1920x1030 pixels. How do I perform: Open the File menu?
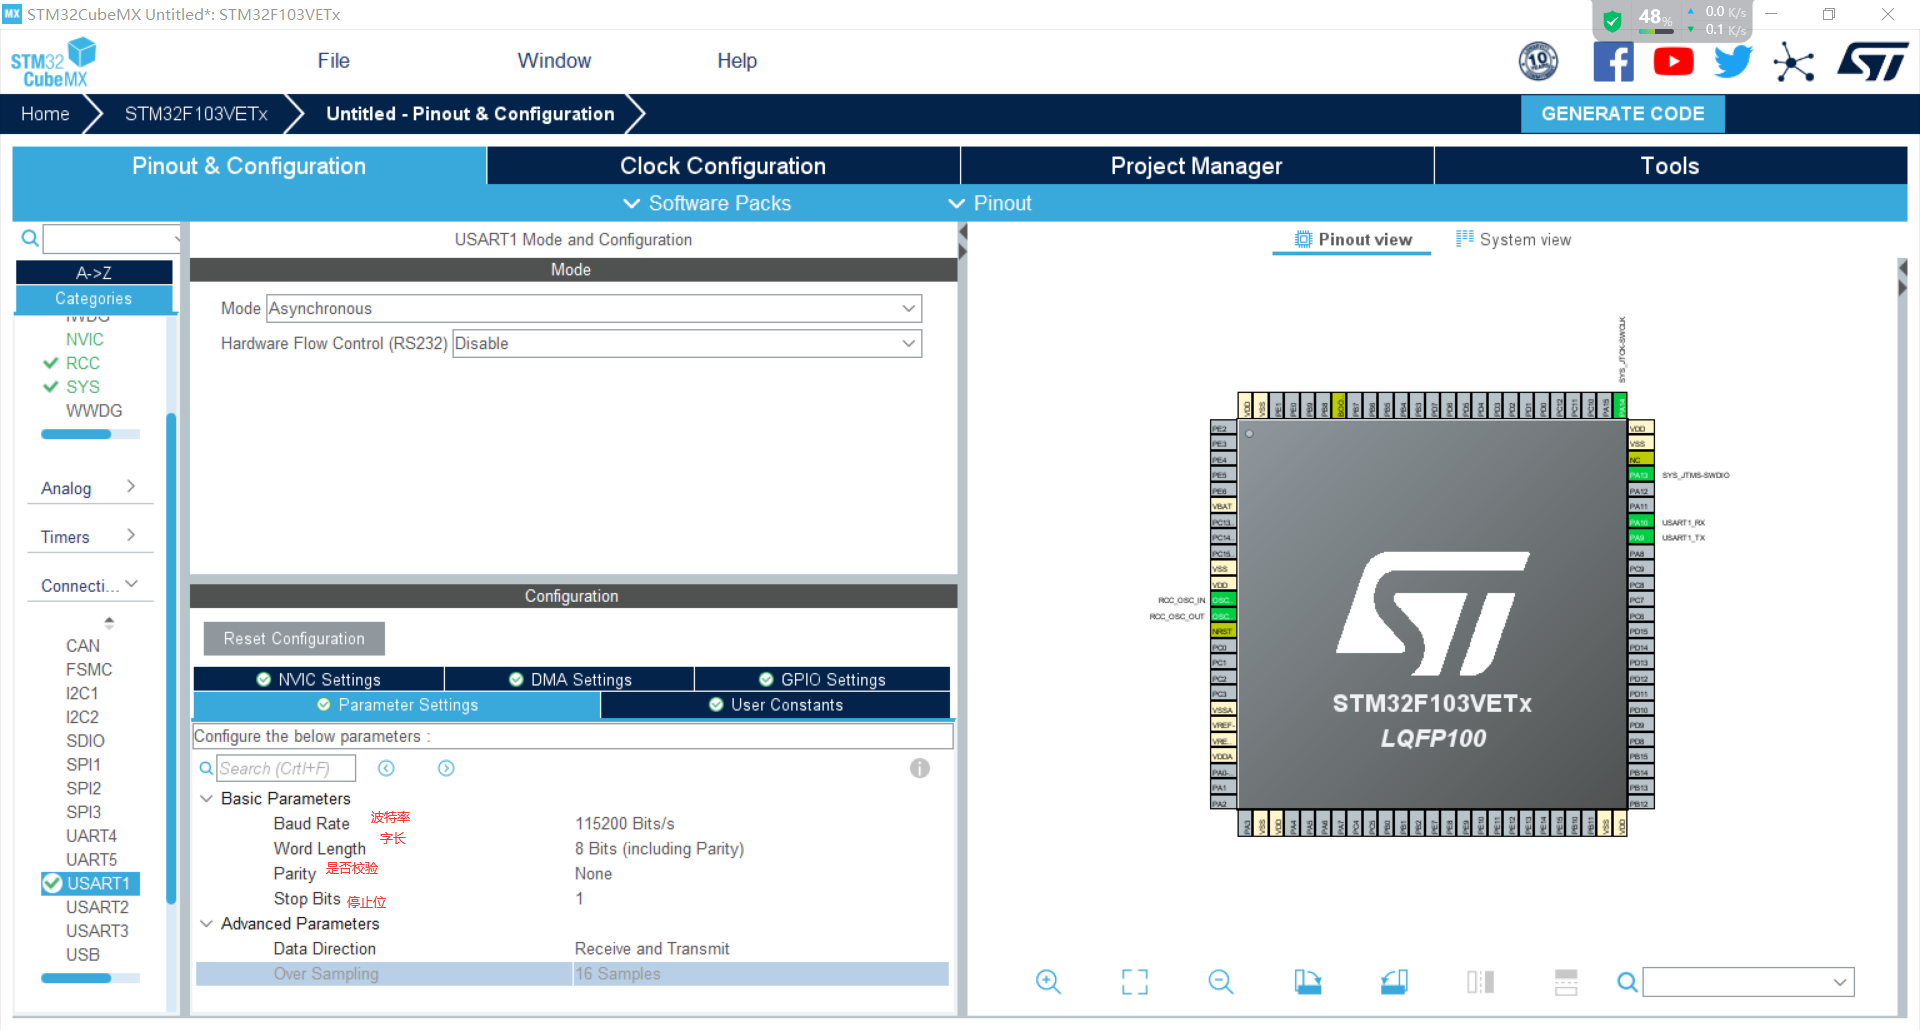[333, 61]
